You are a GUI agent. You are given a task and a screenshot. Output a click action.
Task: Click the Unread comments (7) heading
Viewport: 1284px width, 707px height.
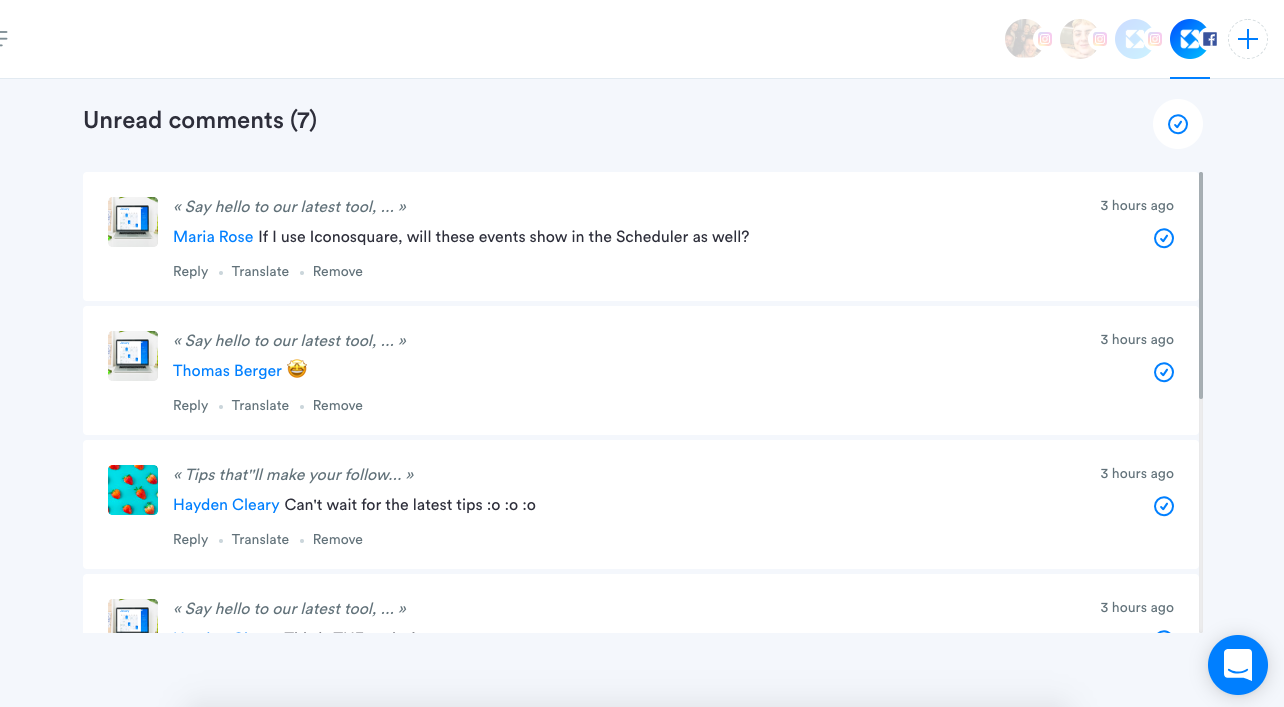200,120
